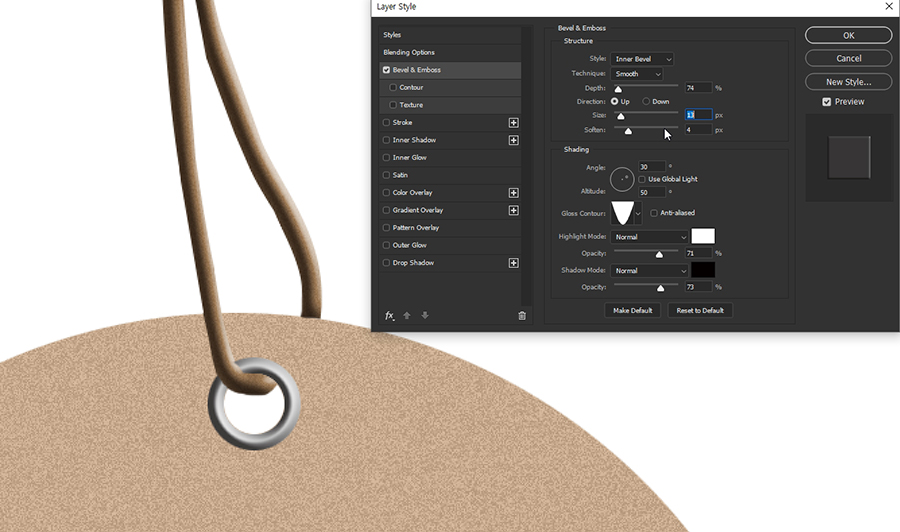900x532 pixels.
Task: Open Blending Options in the list
Action: (x=450, y=52)
